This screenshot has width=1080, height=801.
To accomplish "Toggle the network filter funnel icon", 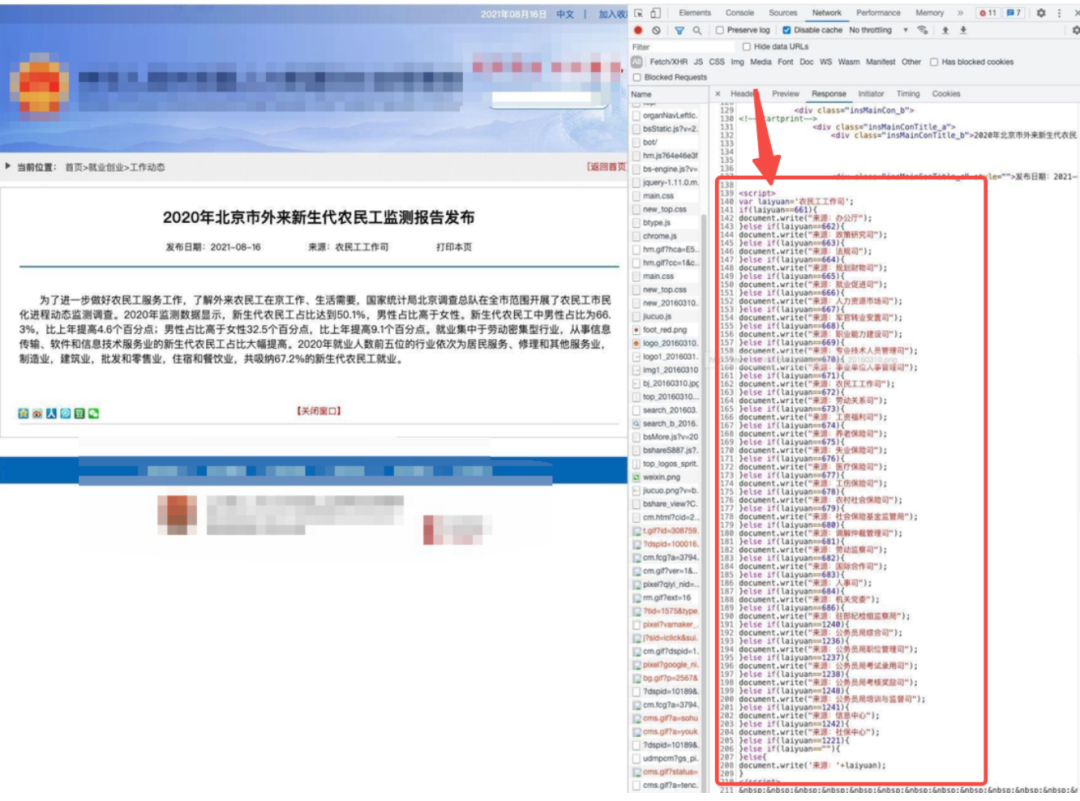I will 679,30.
